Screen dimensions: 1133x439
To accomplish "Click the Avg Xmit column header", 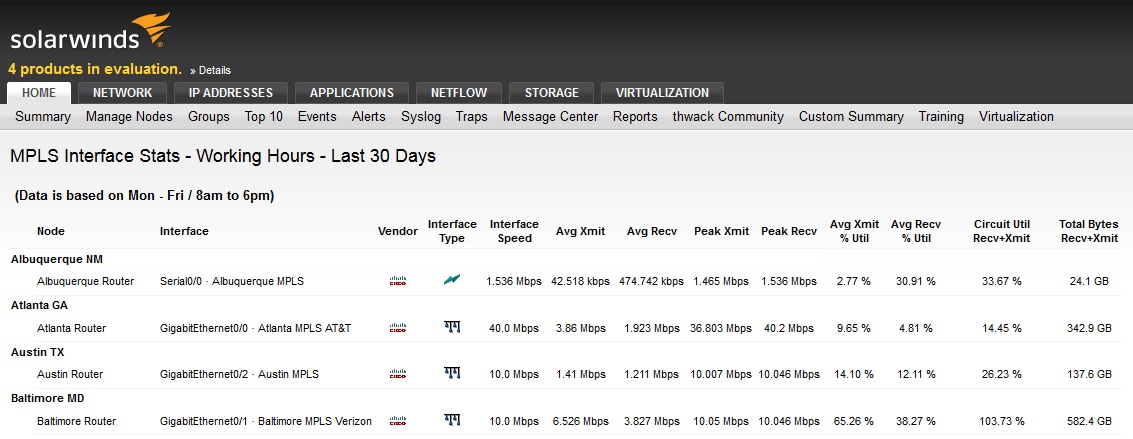I will (580, 231).
